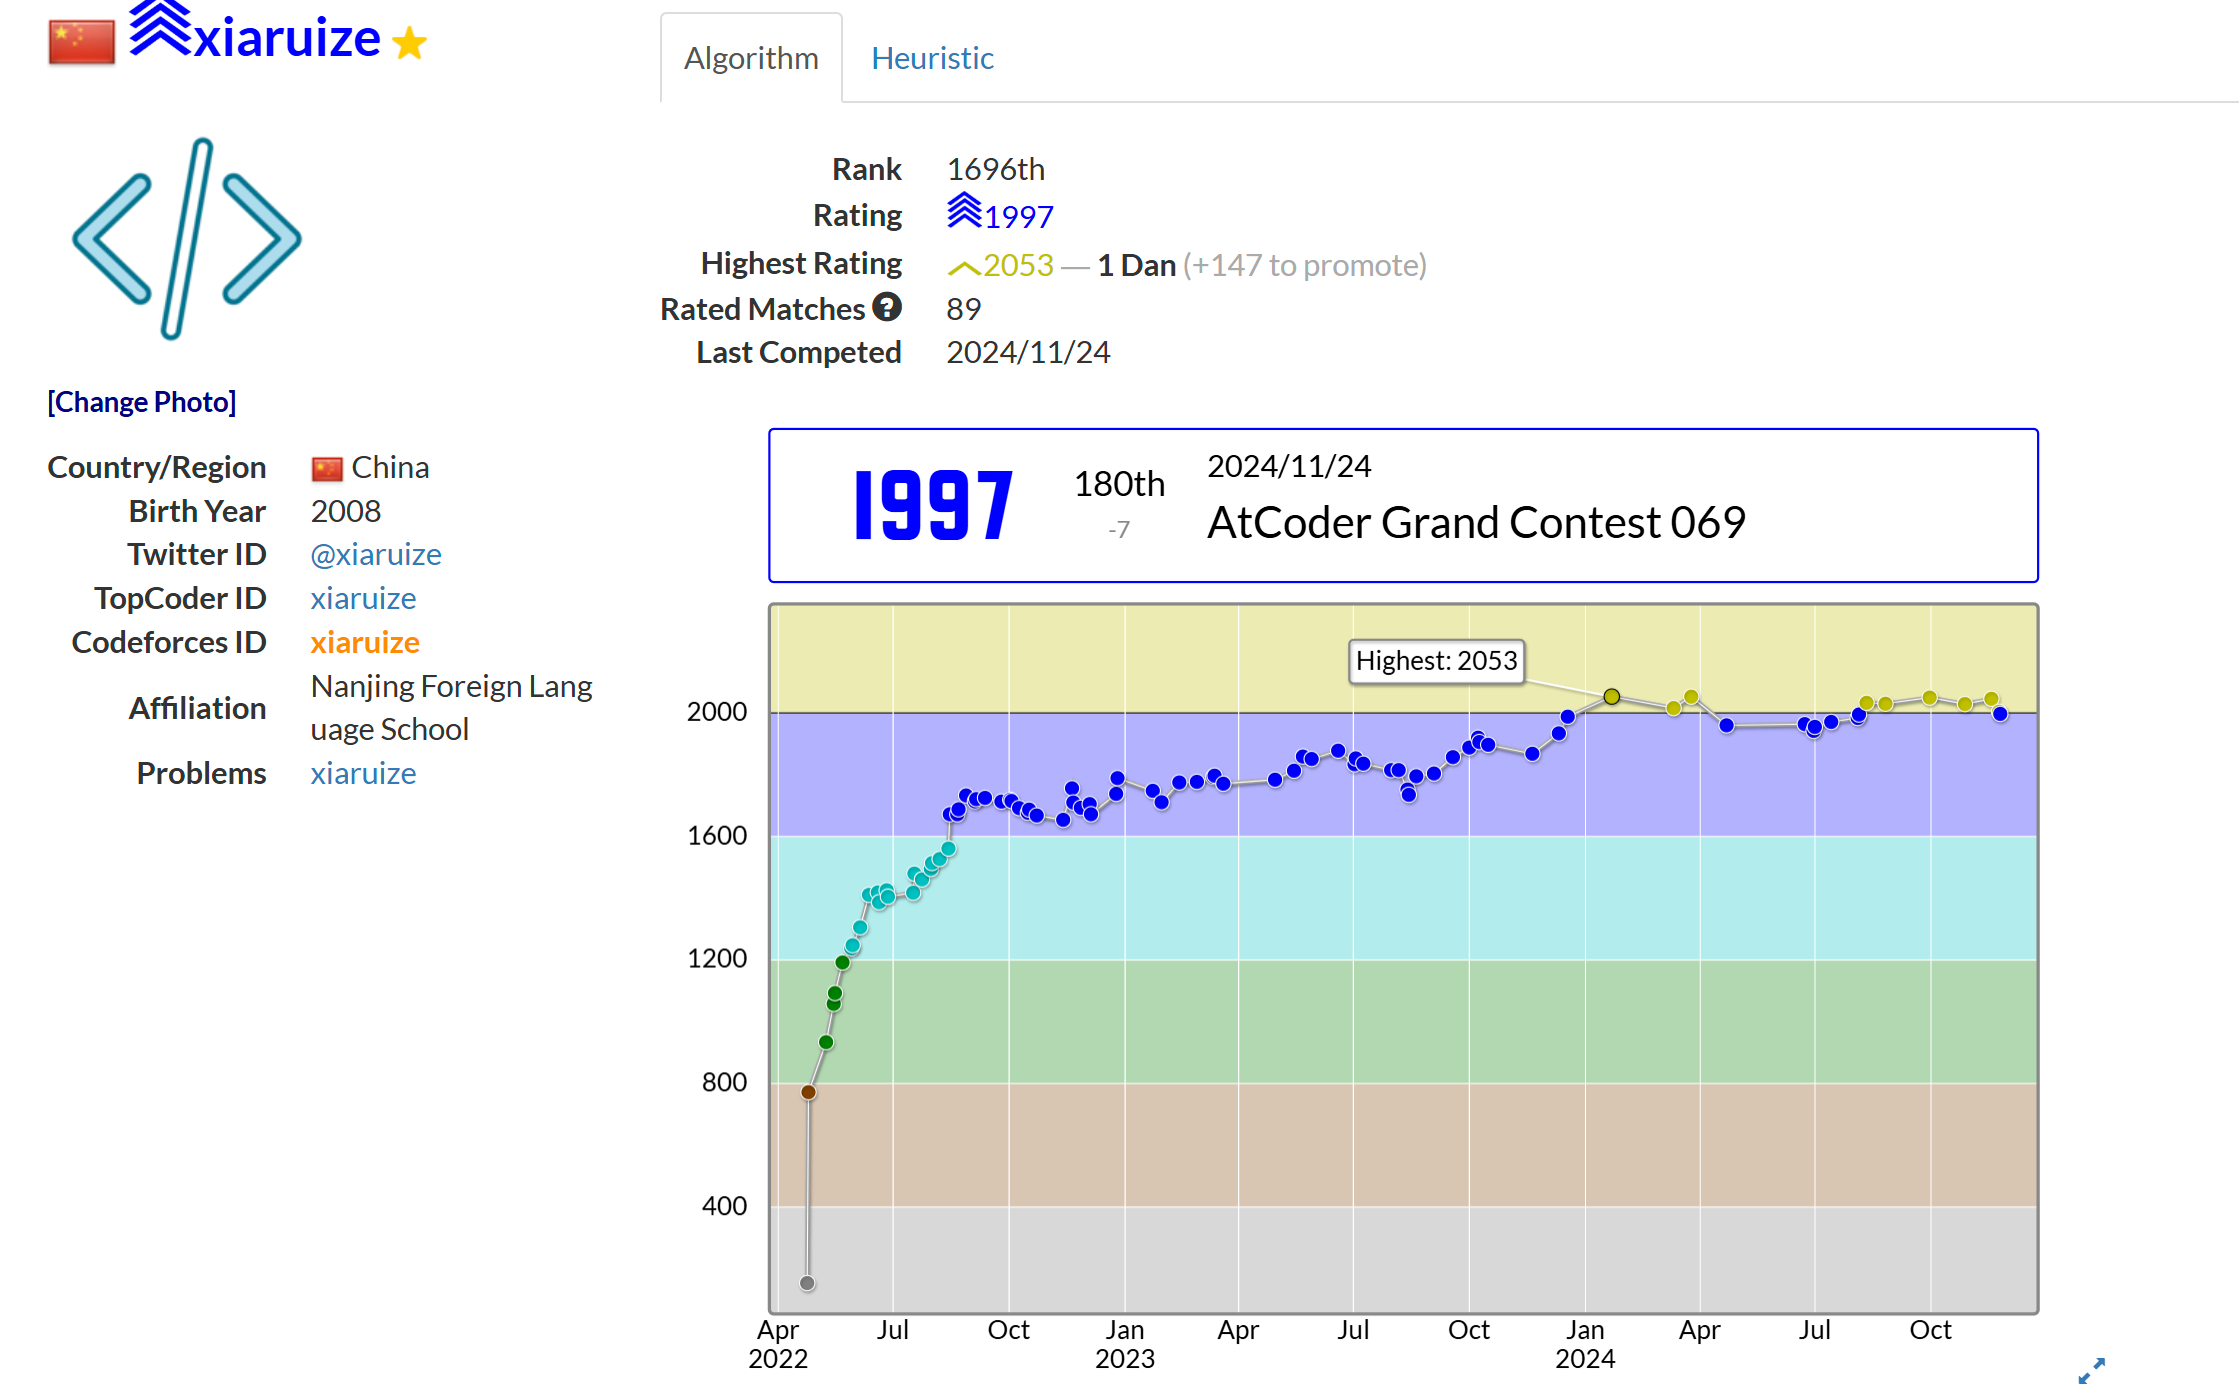
Task: Click the triple chevron crown before username
Action: tap(158, 29)
